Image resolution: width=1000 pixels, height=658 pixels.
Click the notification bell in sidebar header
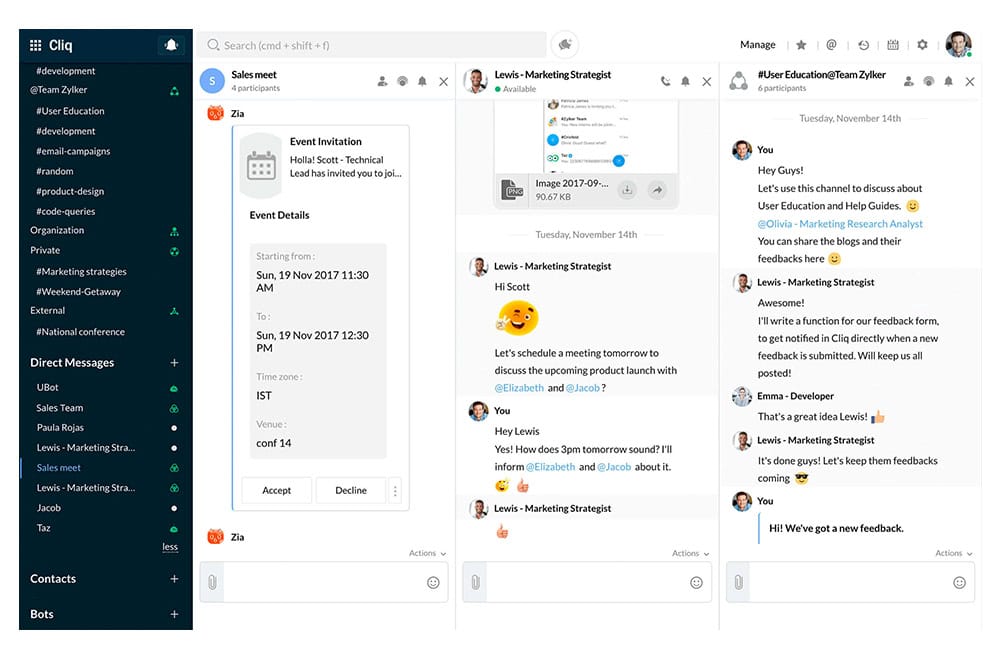[x=171, y=45]
